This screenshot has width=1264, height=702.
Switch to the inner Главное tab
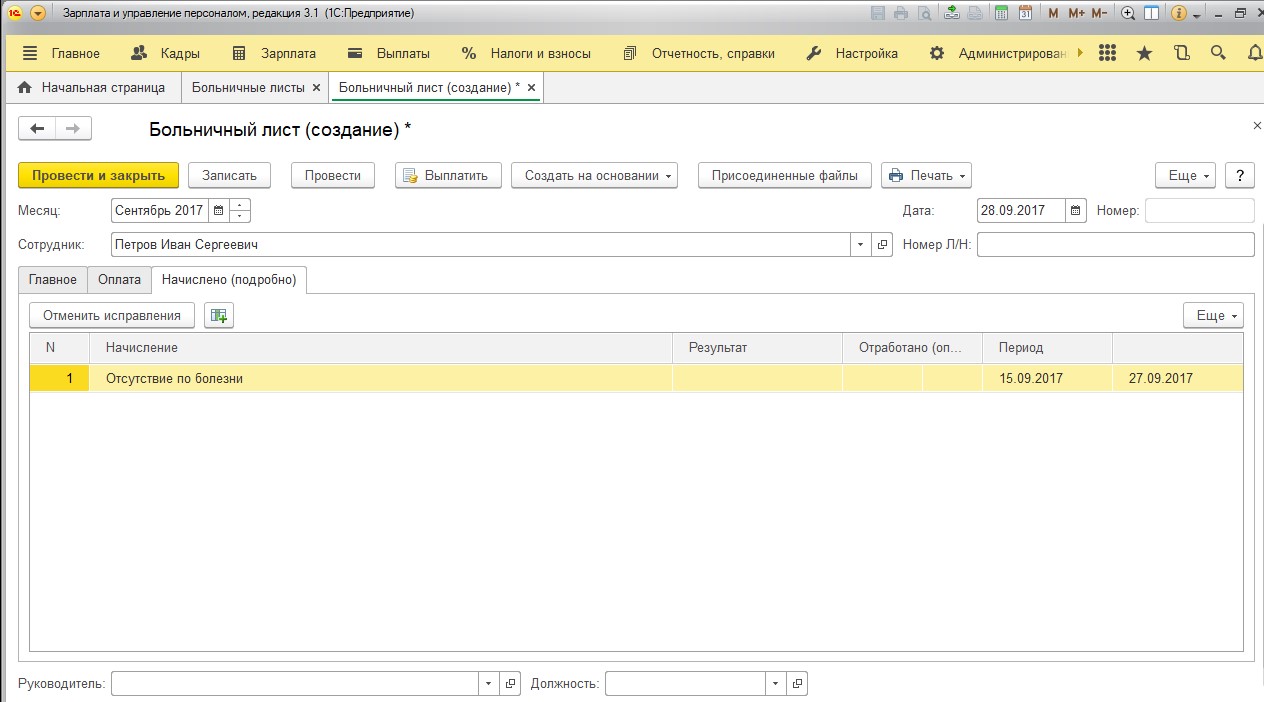tap(53, 280)
